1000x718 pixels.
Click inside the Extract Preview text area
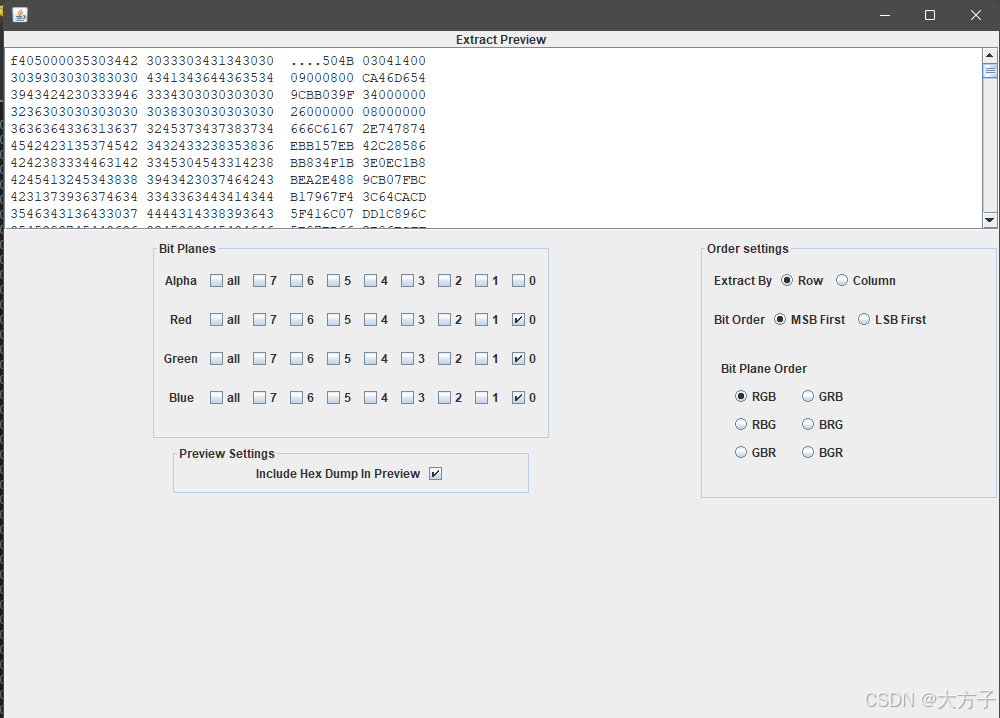(494, 138)
